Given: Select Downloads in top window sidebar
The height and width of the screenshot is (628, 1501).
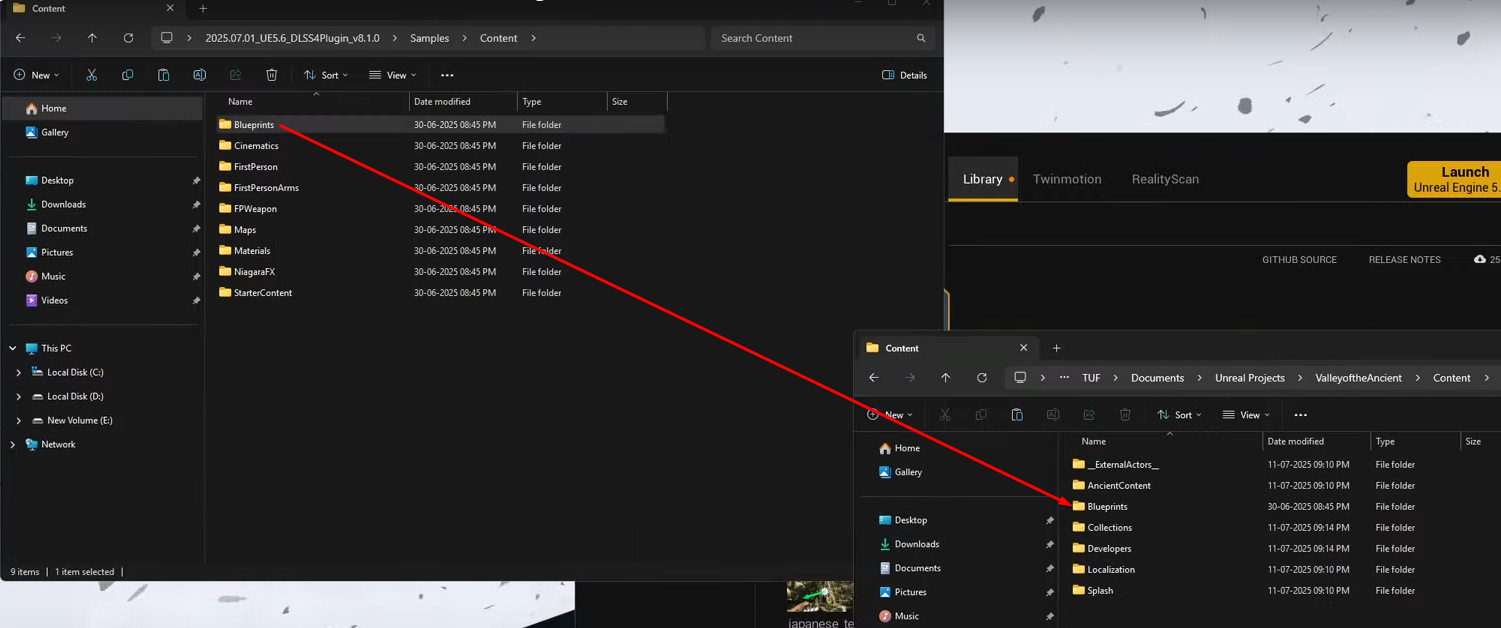Looking at the screenshot, I should click(63, 204).
